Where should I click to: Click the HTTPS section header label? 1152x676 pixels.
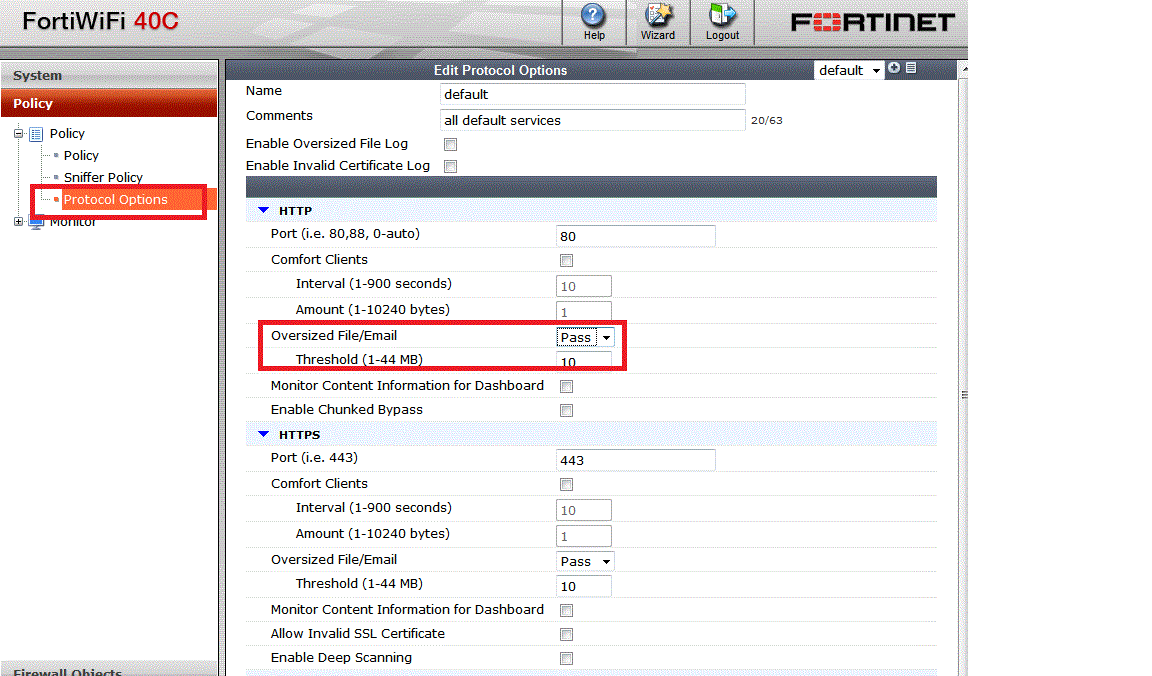point(299,435)
